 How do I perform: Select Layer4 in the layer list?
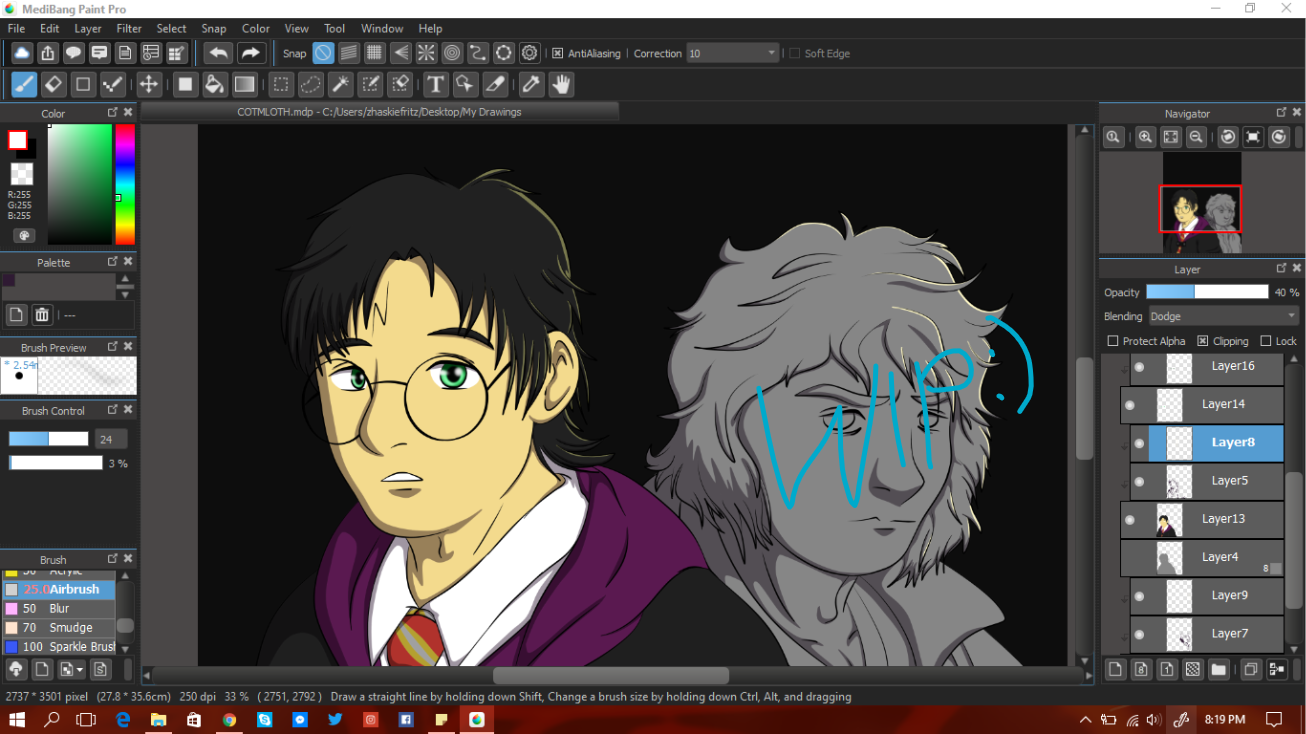click(x=1202, y=558)
